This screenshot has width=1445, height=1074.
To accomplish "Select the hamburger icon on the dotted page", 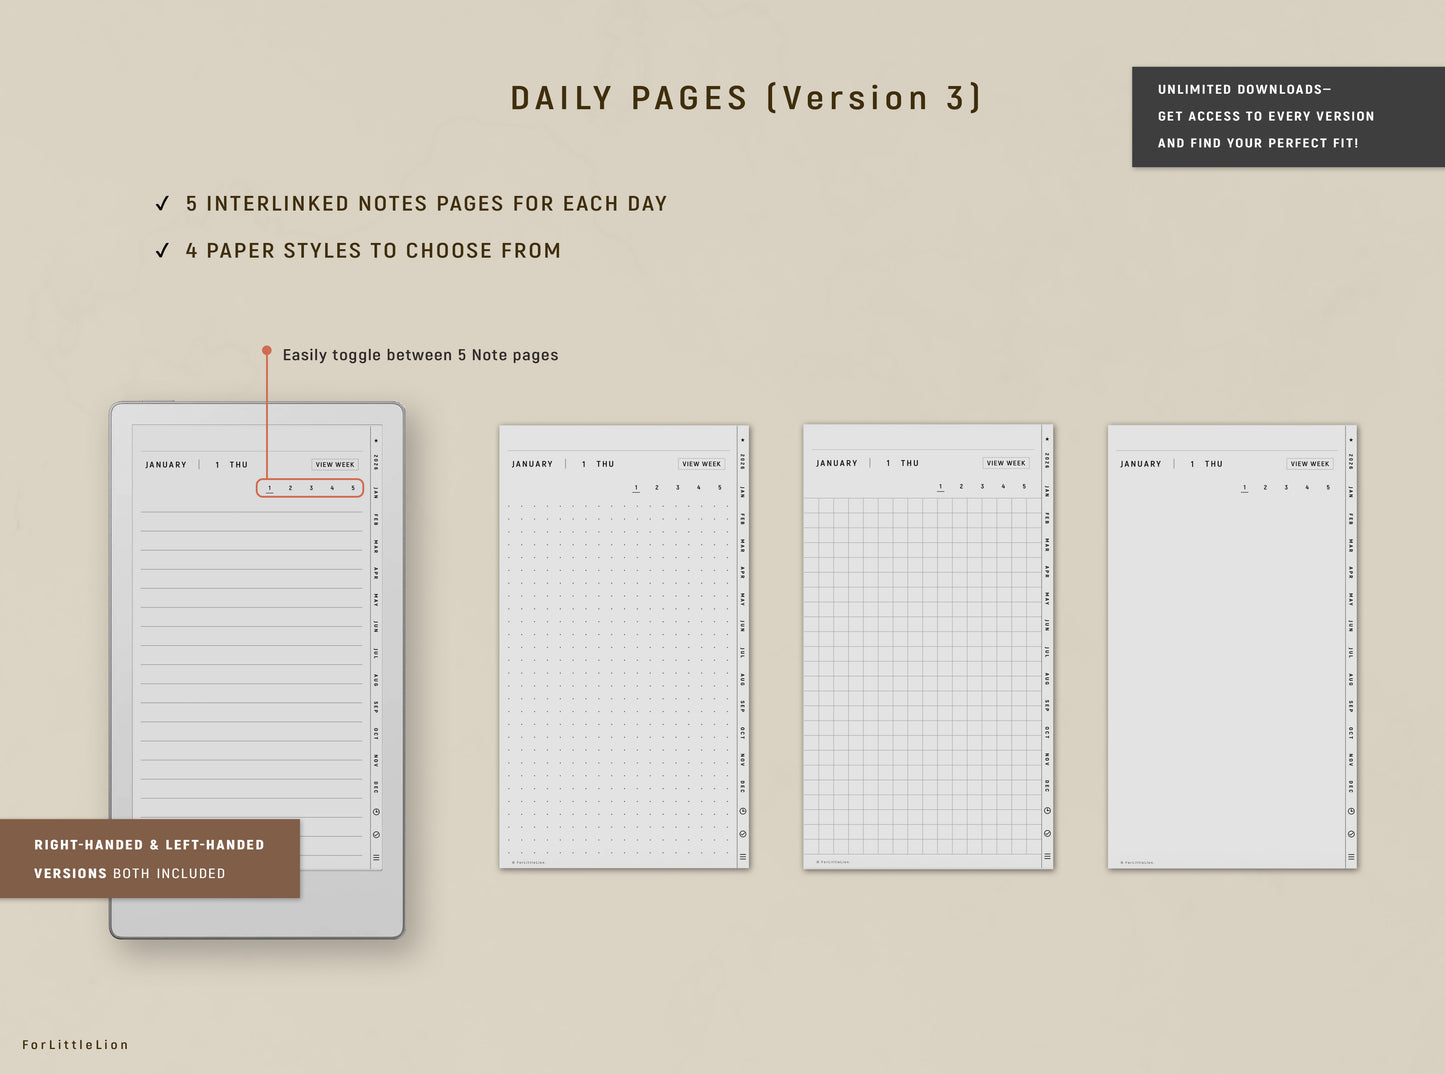I will coord(741,855).
